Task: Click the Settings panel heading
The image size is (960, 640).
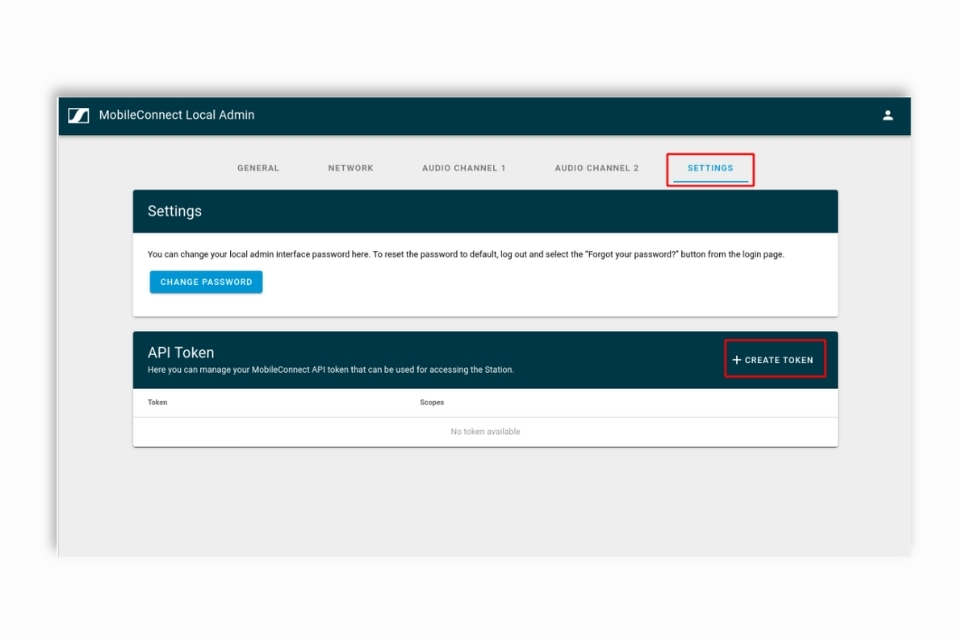Action: click(x=174, y=211)
